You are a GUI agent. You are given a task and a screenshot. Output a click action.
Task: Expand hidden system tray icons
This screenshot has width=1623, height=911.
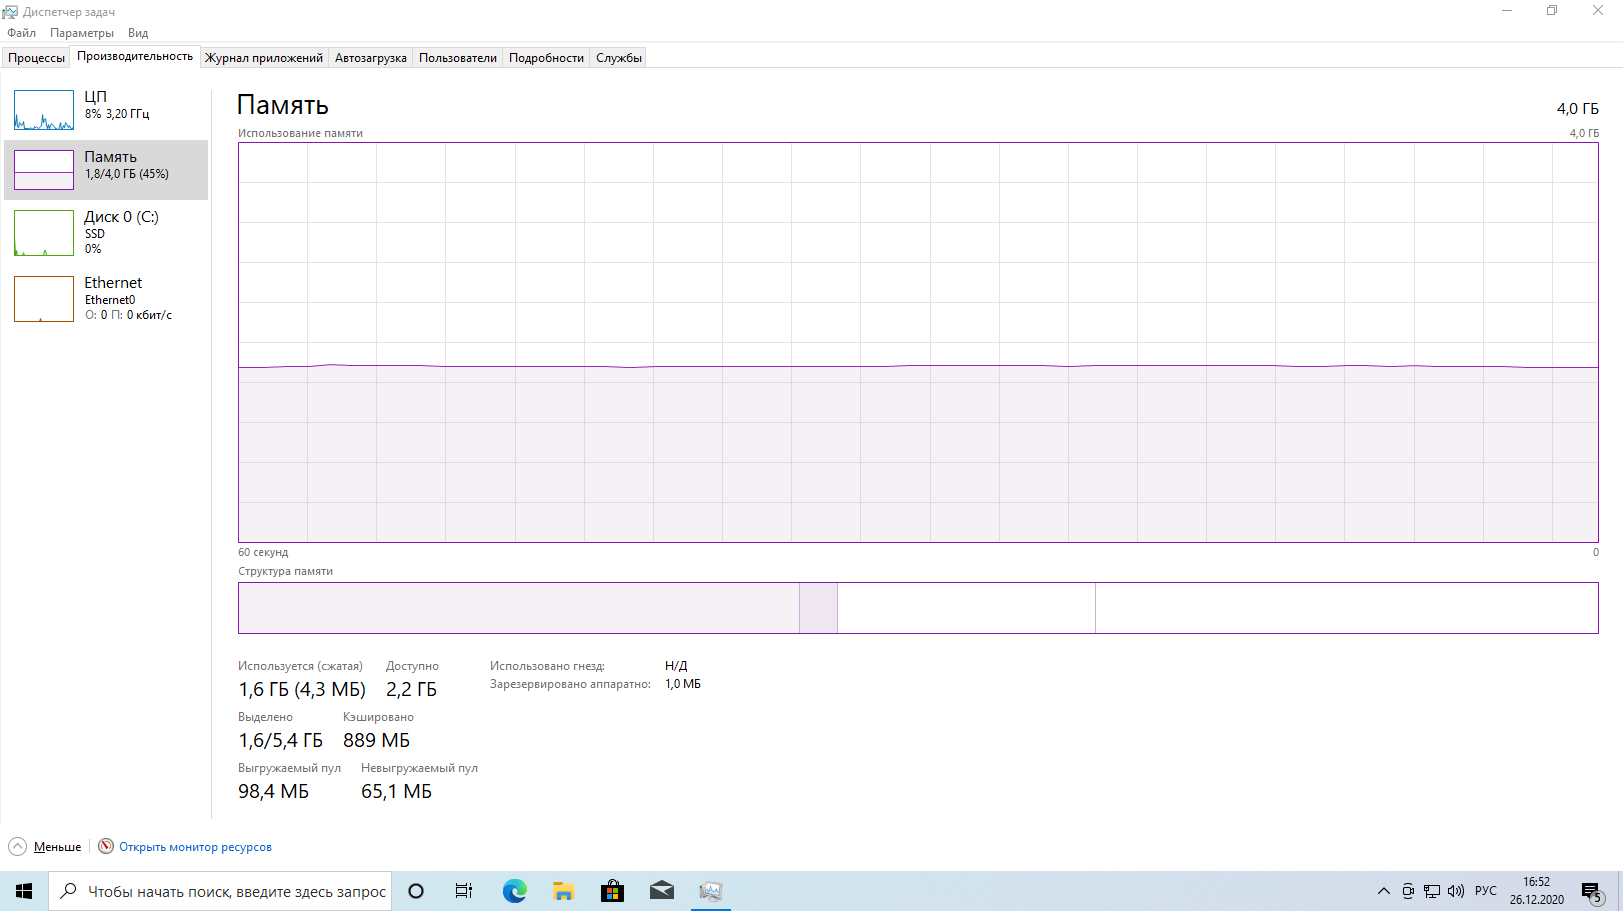(1384, 891)
